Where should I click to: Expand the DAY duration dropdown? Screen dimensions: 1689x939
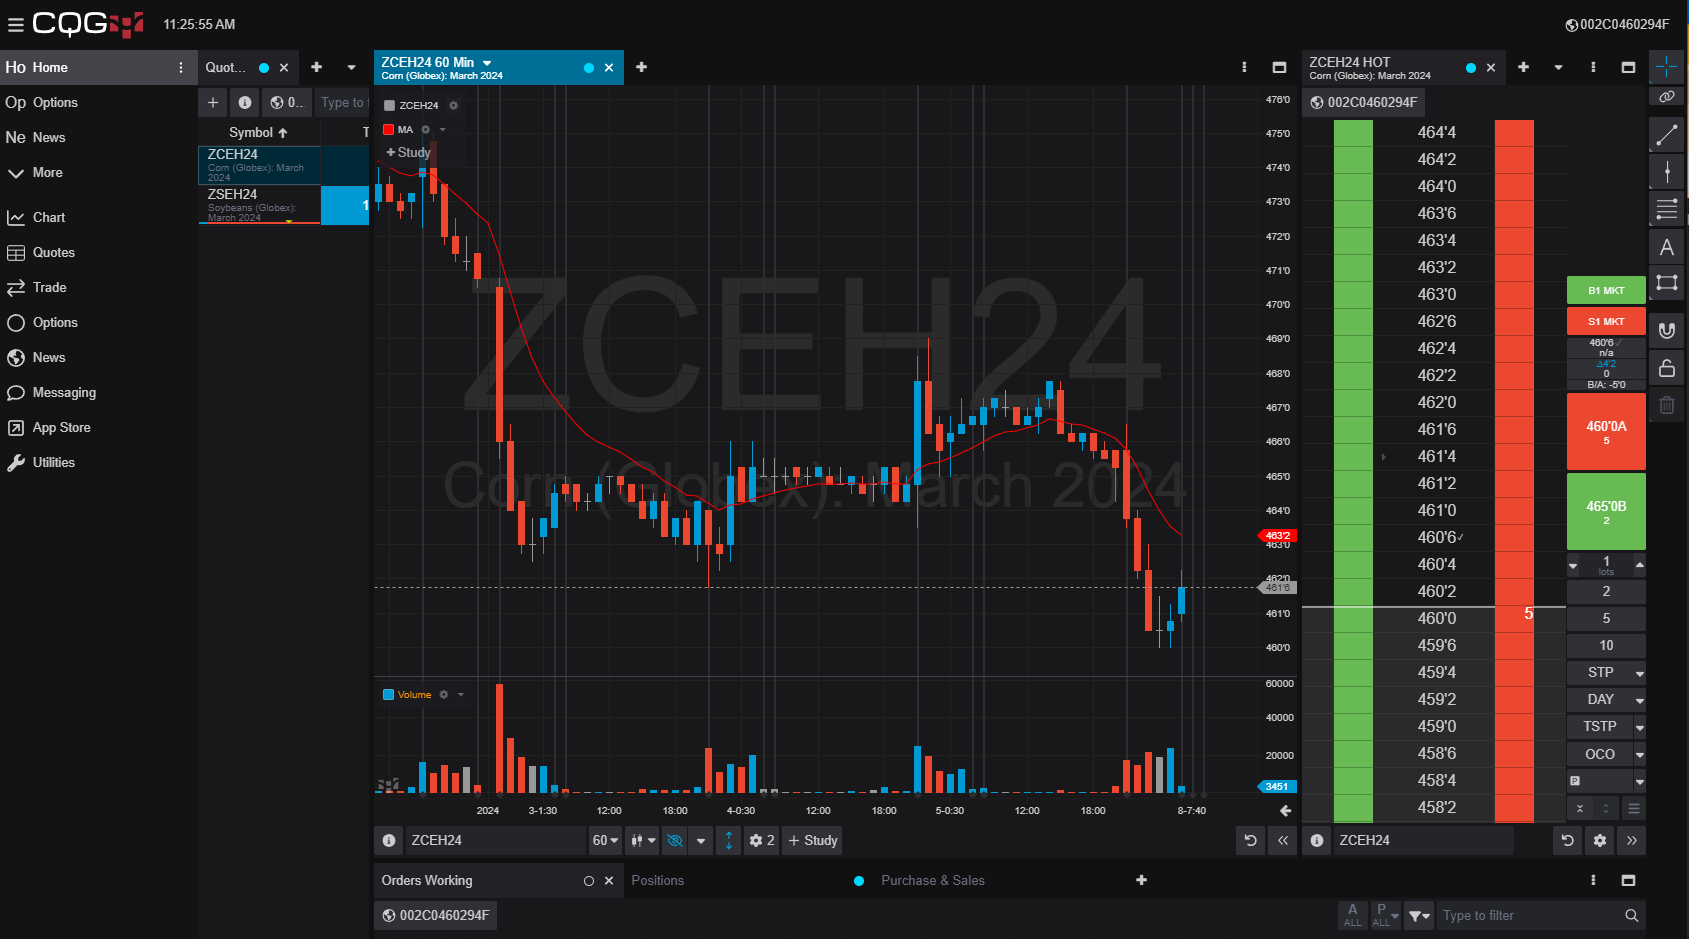coord(1639,700)
